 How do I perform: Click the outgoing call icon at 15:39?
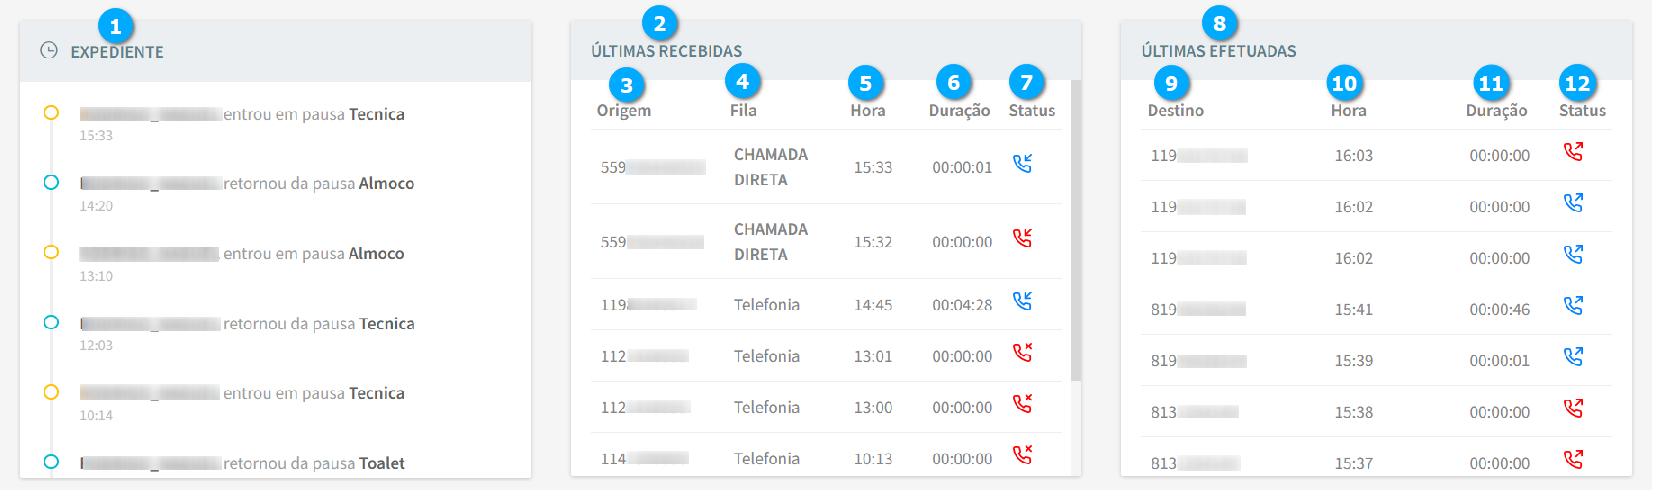1574,356
